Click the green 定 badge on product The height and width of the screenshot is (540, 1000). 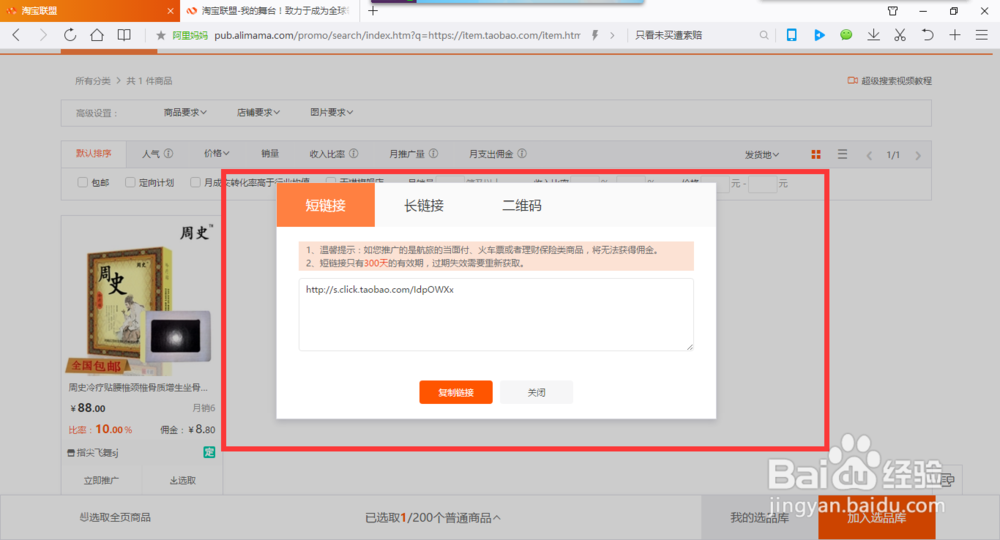[209, 452]
